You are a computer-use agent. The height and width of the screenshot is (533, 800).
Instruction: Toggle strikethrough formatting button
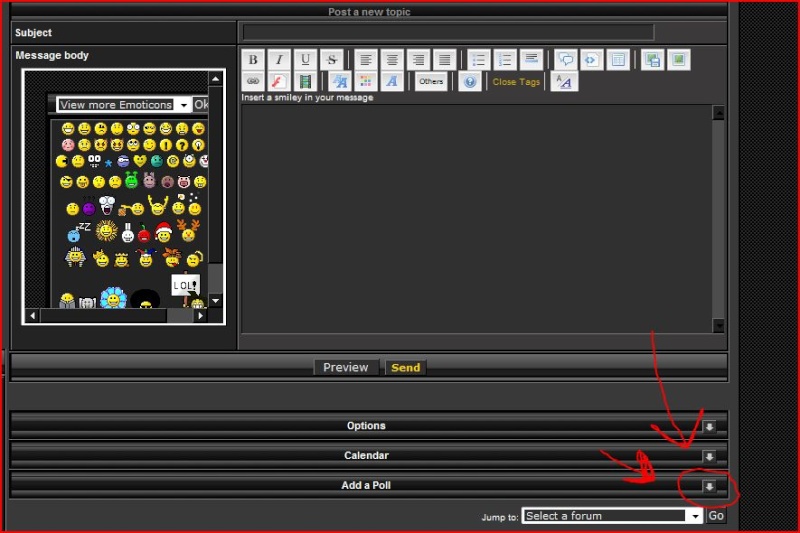(x=332, y=60)
